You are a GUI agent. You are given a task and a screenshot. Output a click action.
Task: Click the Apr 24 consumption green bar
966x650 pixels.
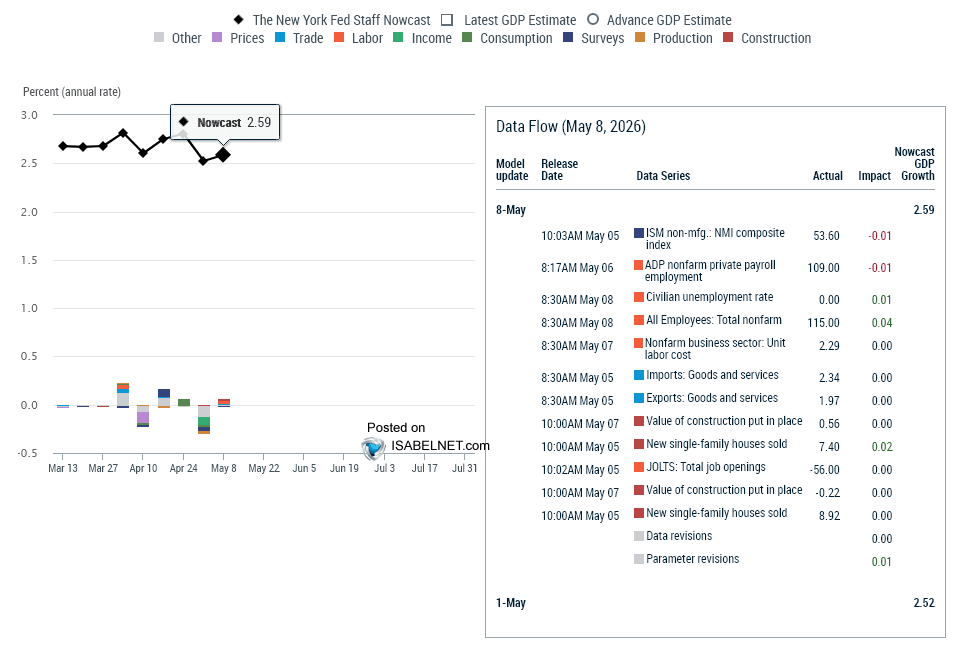click(184, 402)
